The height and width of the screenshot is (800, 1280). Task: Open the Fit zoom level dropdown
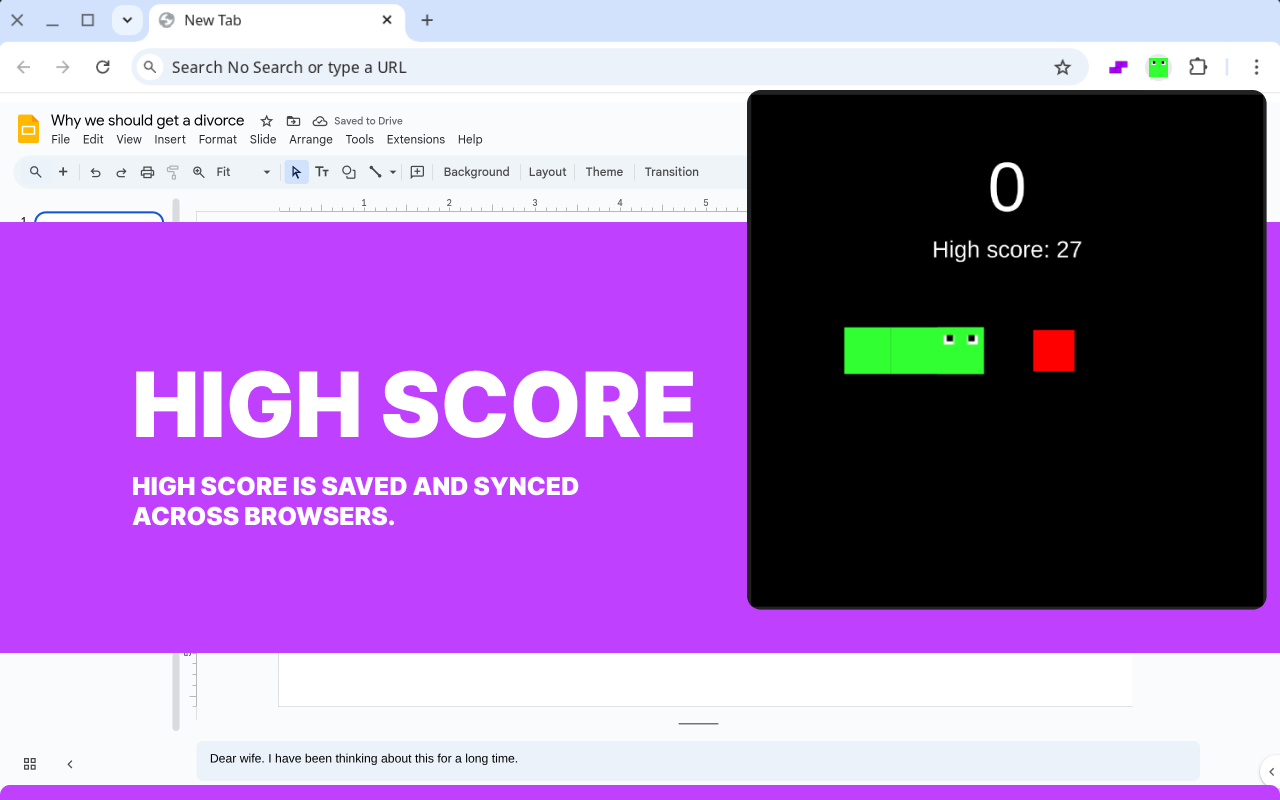click(x=244, y=172)
